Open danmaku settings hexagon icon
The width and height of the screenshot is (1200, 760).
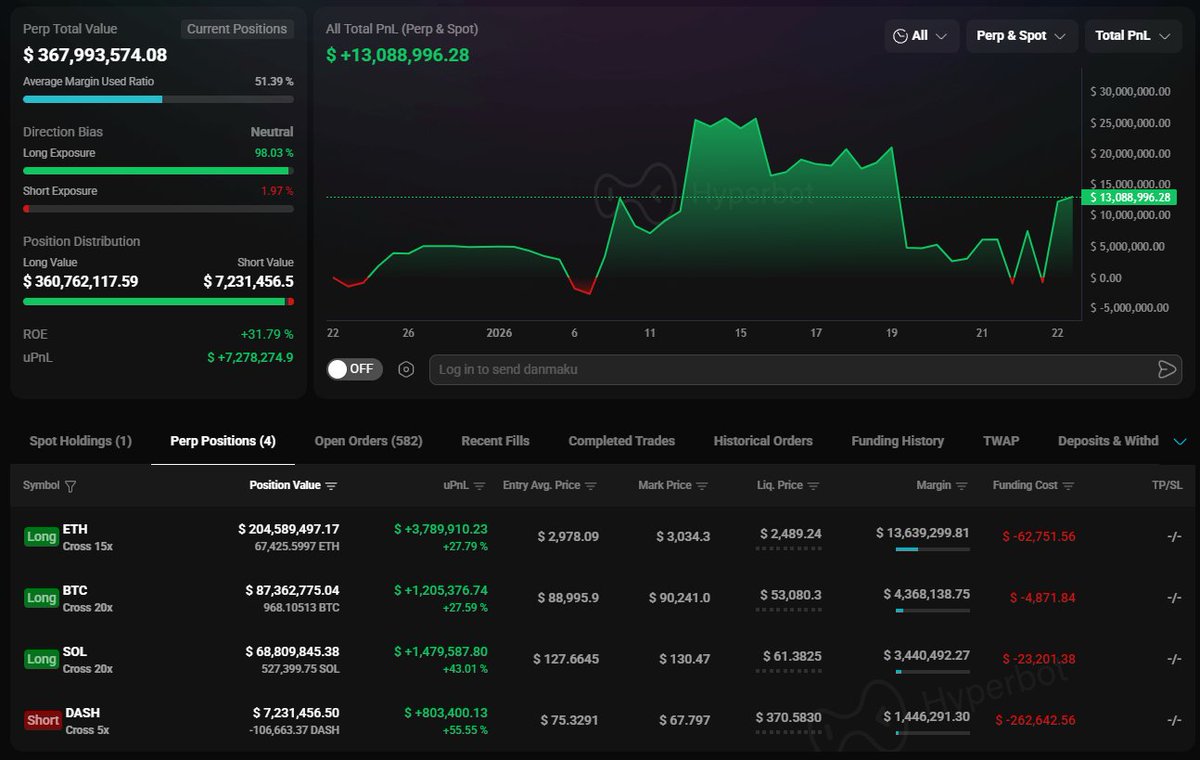(406, 370)
